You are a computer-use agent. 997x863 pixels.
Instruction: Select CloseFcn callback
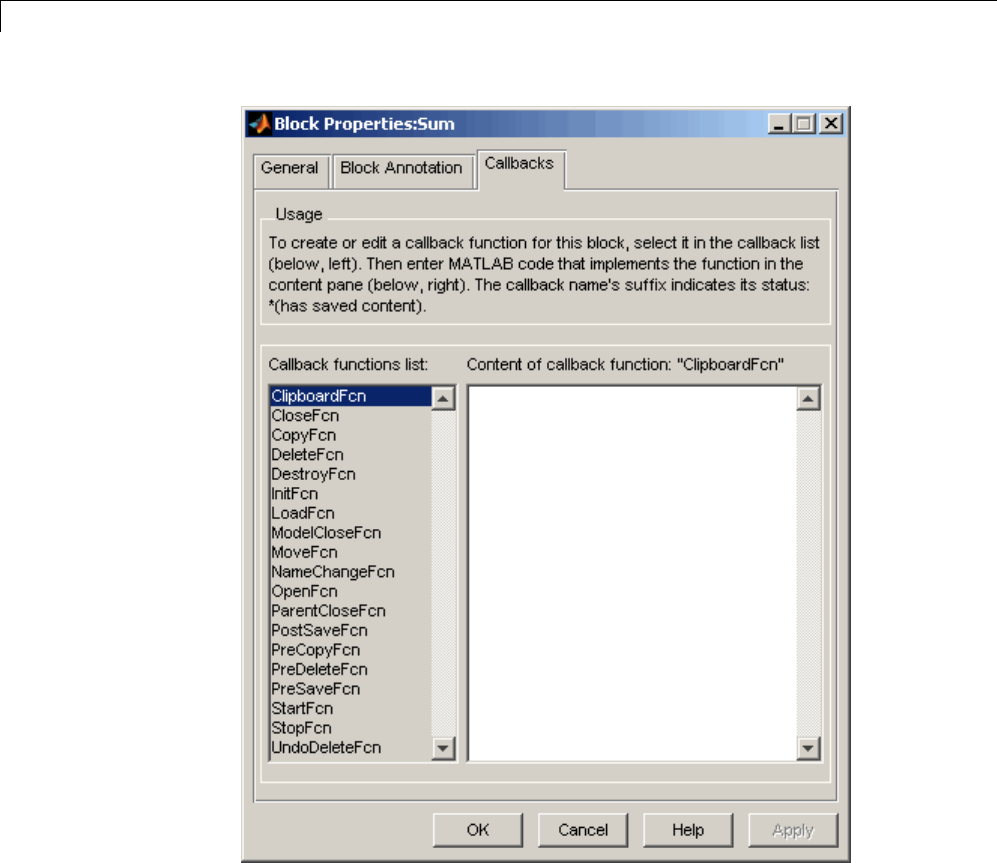(350, 416)
